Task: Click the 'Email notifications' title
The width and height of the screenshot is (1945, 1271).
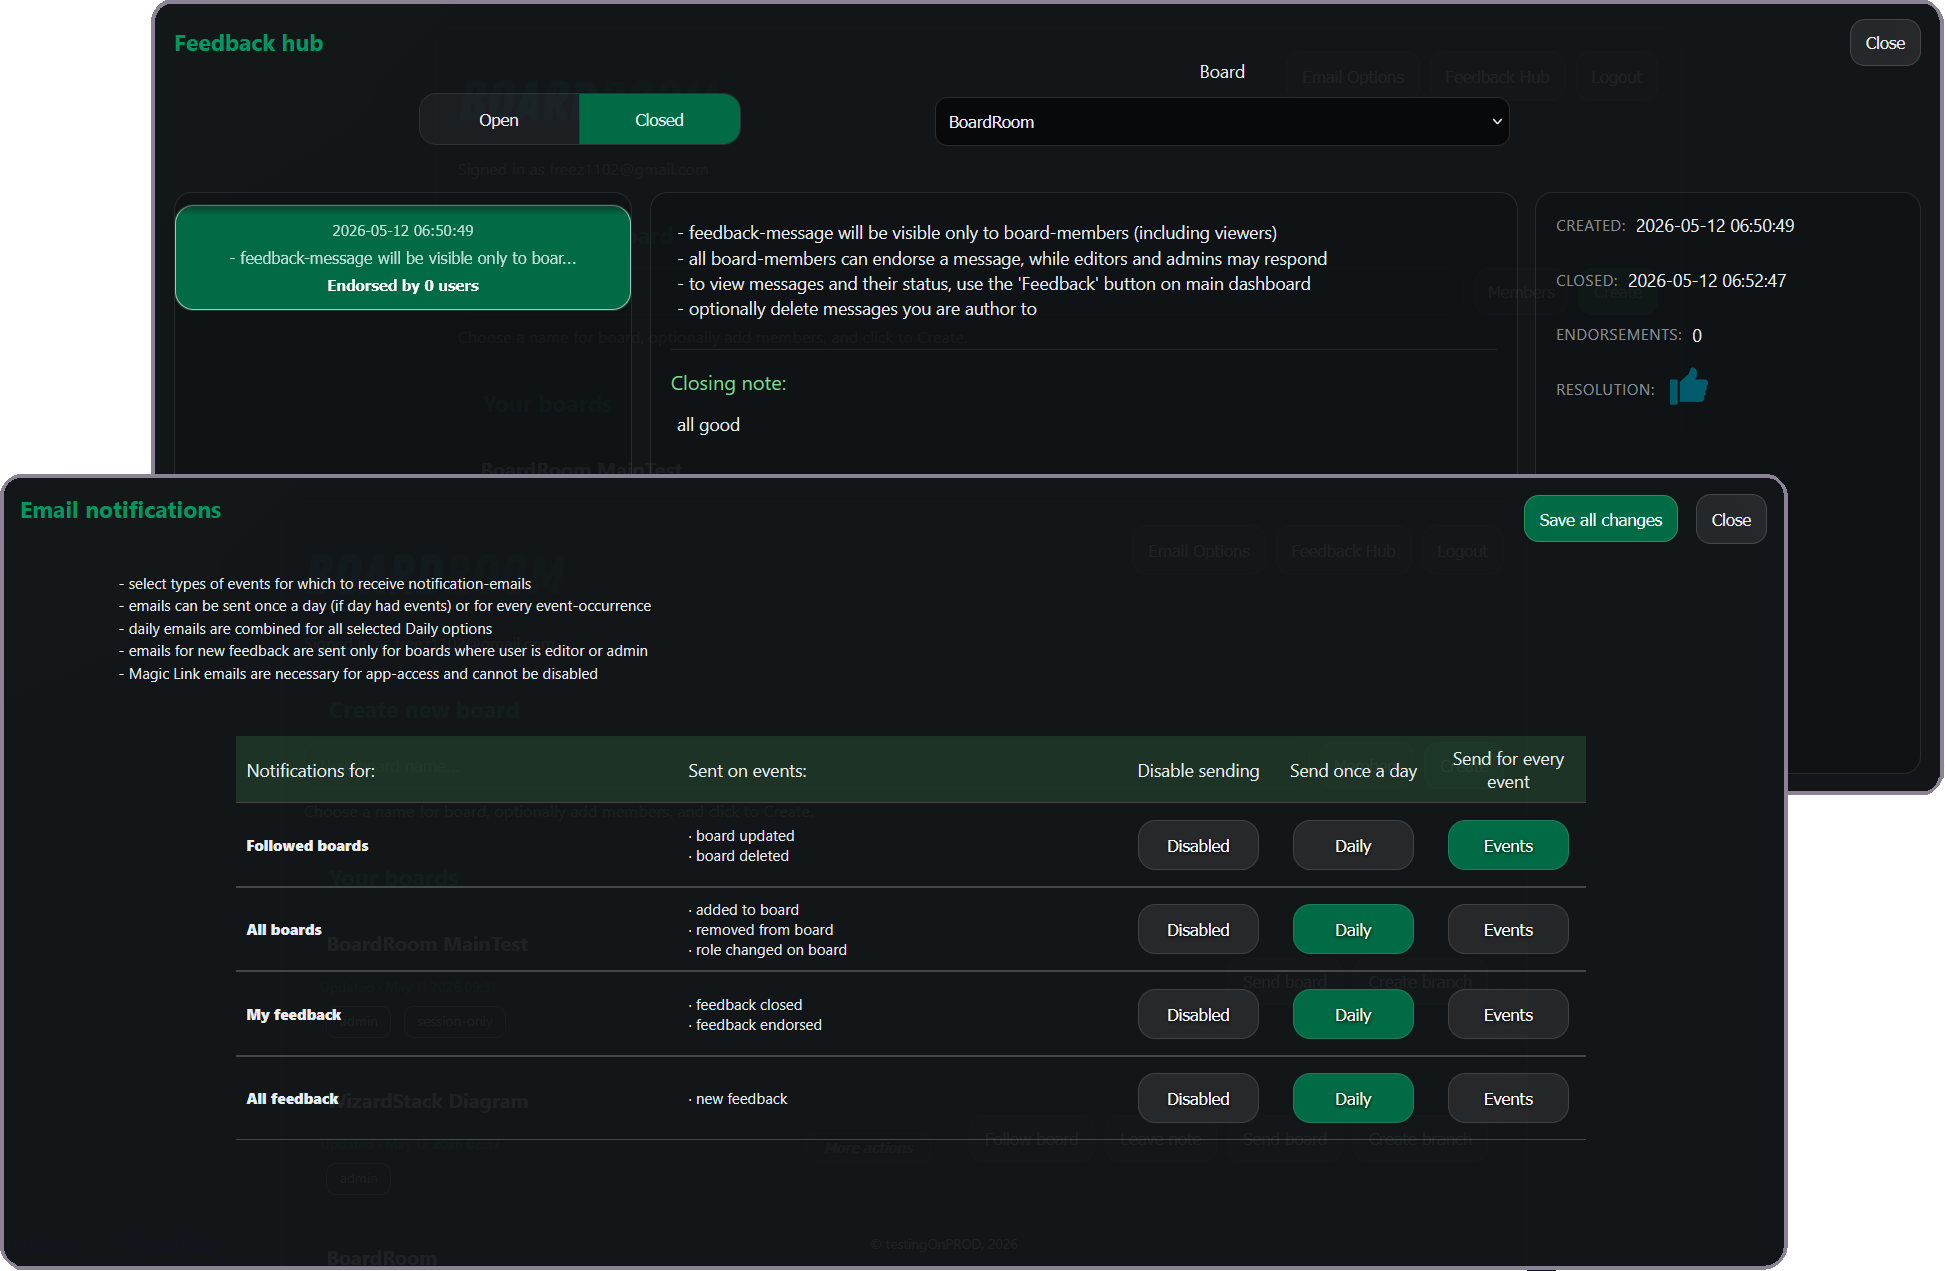Action: (121, 510)
